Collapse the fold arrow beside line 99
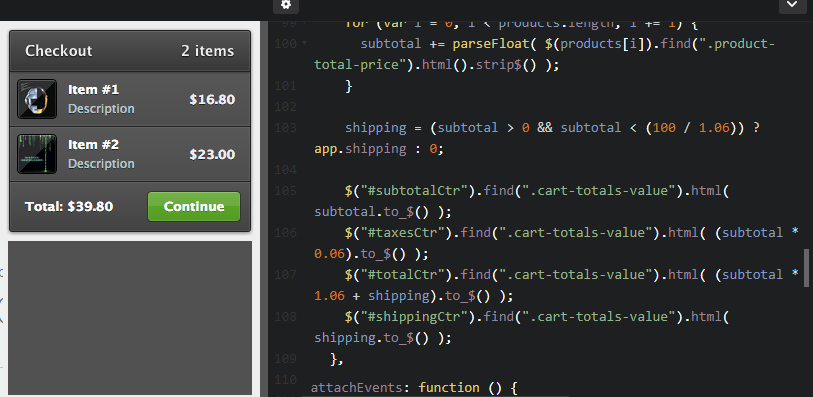This screenshot has width=813, height=397. point(304,23)
